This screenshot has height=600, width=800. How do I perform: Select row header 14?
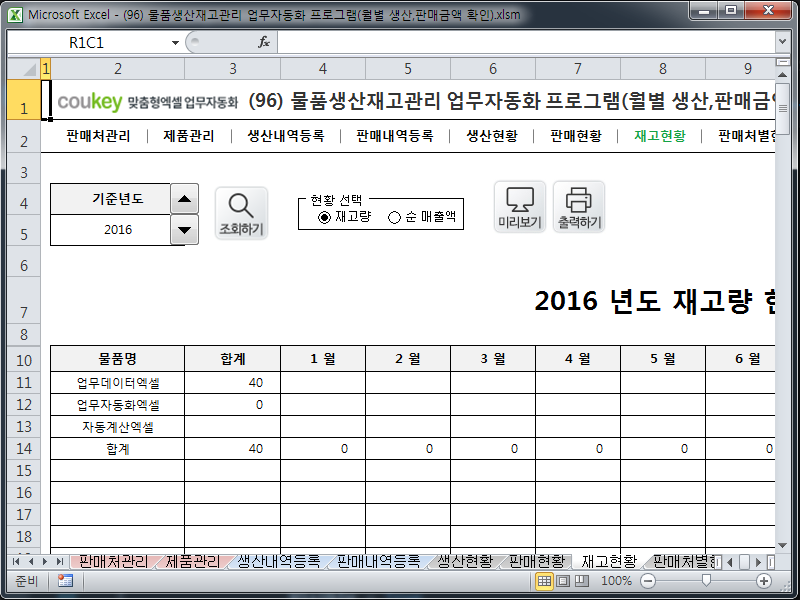tap(24, 448)
